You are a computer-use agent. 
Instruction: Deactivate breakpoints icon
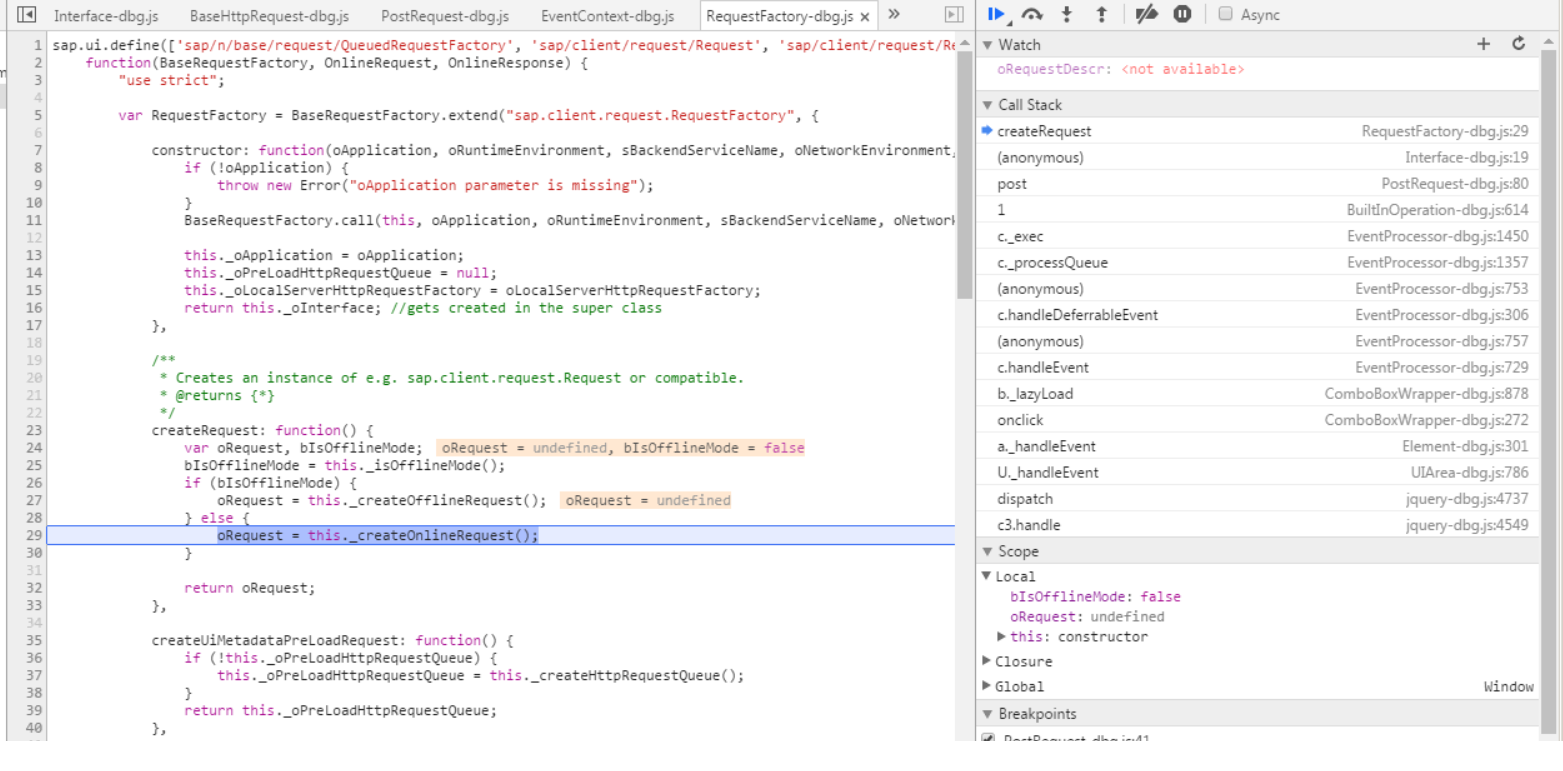pyautogui.click(x=1147, y=14)
